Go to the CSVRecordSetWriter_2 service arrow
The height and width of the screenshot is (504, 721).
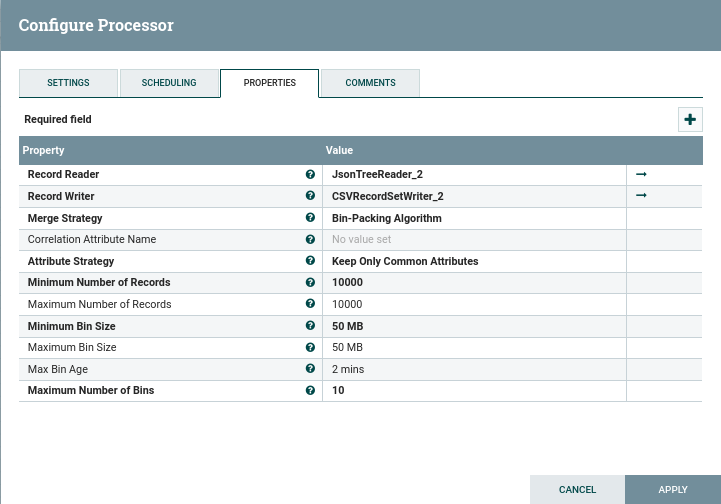[642, 196]
